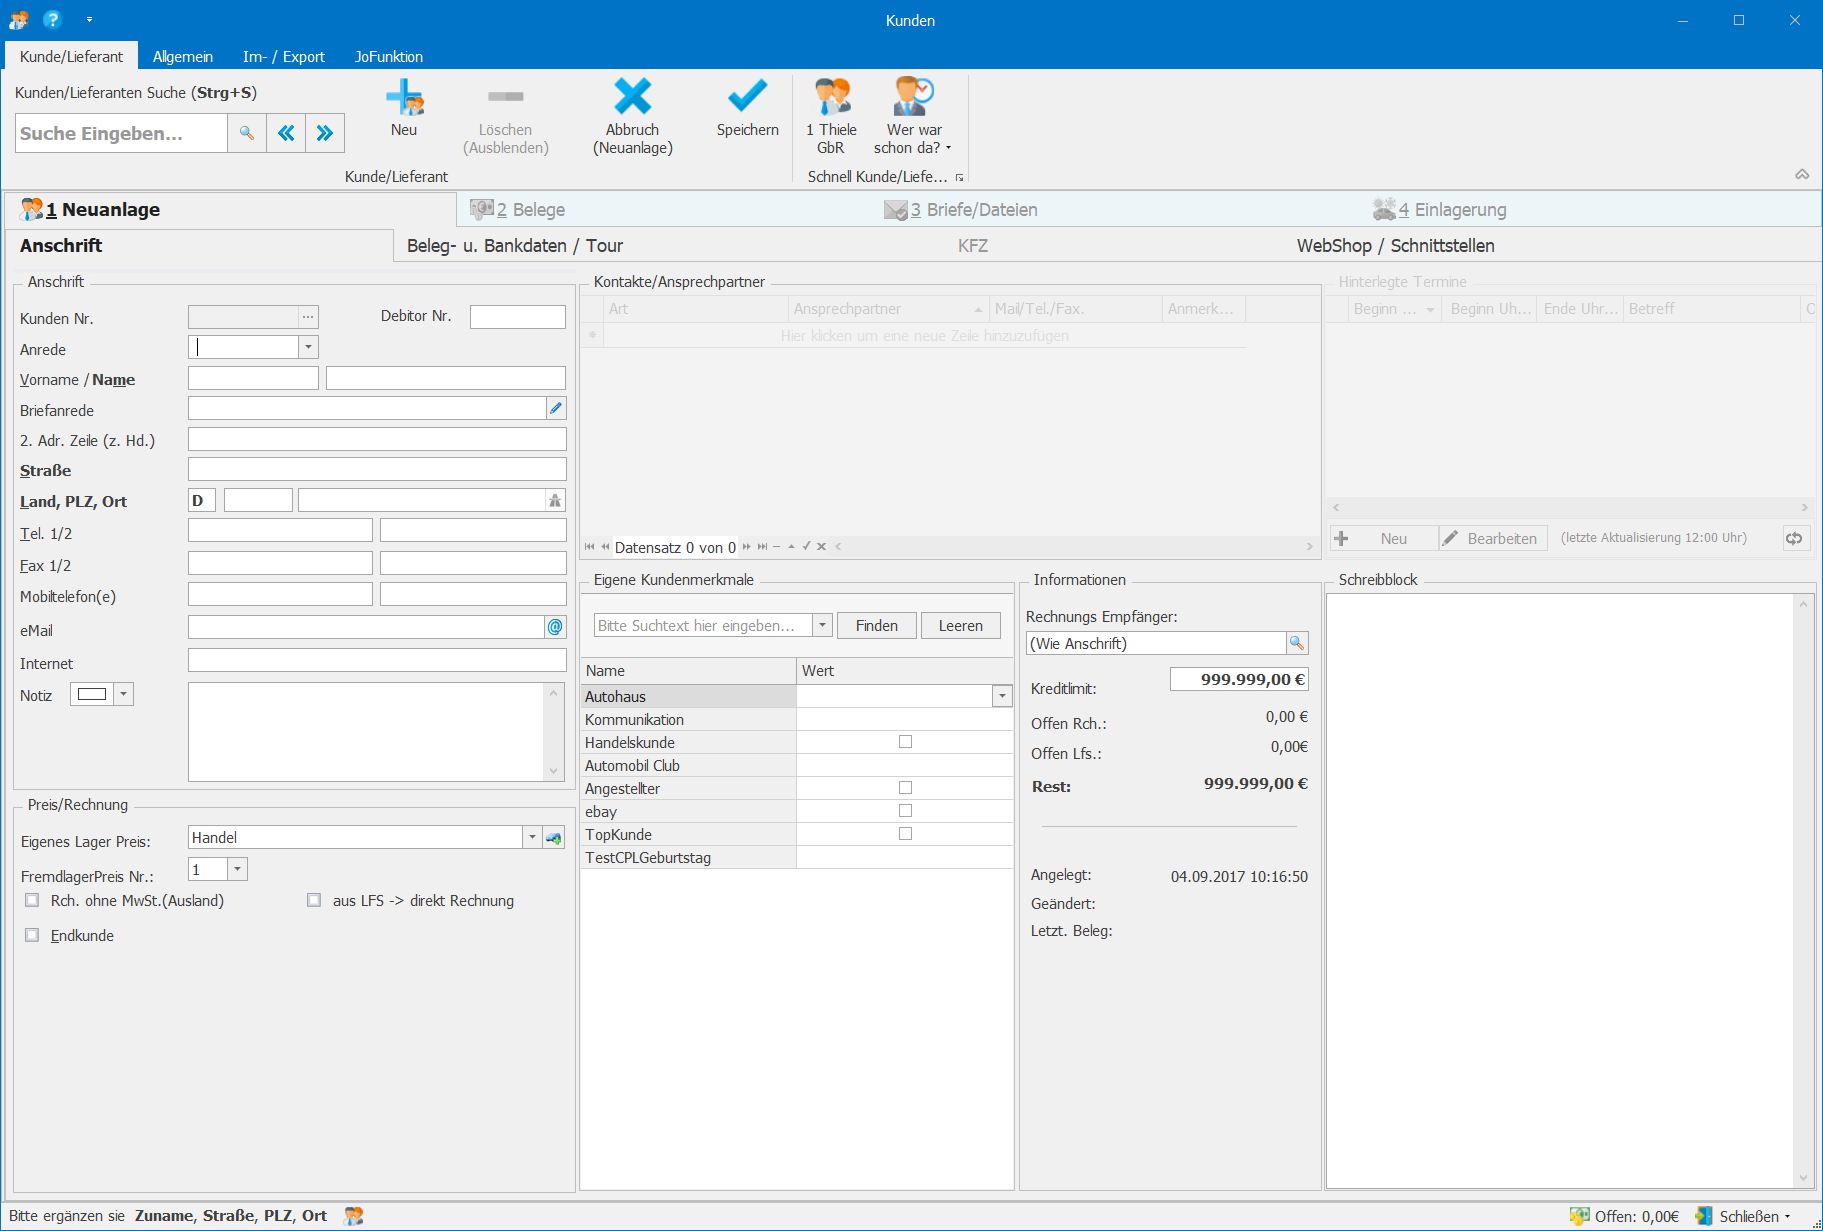Image resolution: width=1823 pixels, height=1231 pixels.
Task: Toggle the Angestellter checkbox
Action: [905, 788]
